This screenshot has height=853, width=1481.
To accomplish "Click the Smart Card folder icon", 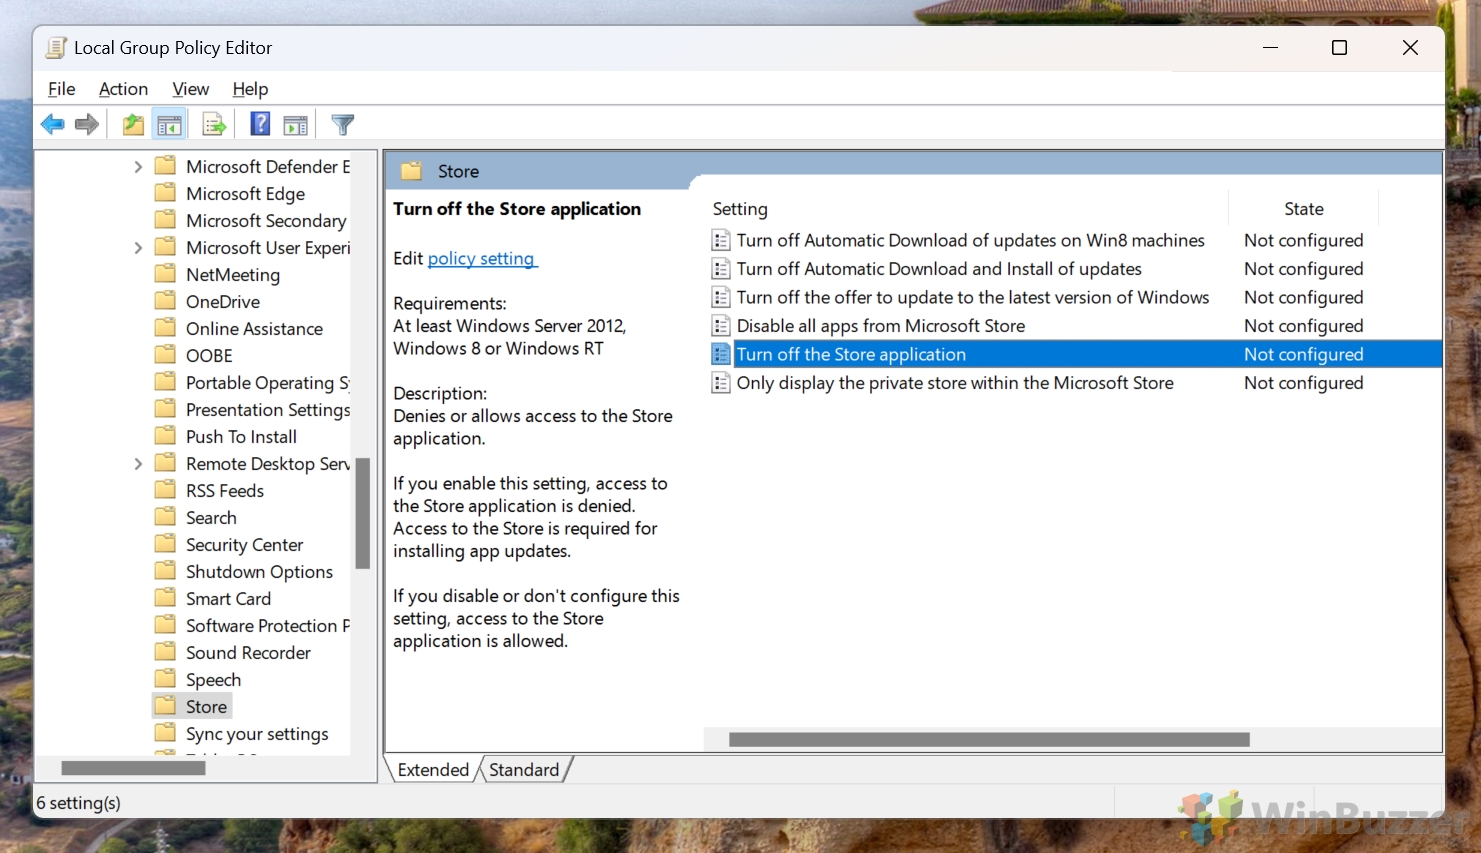I will (x=166, y=598).
